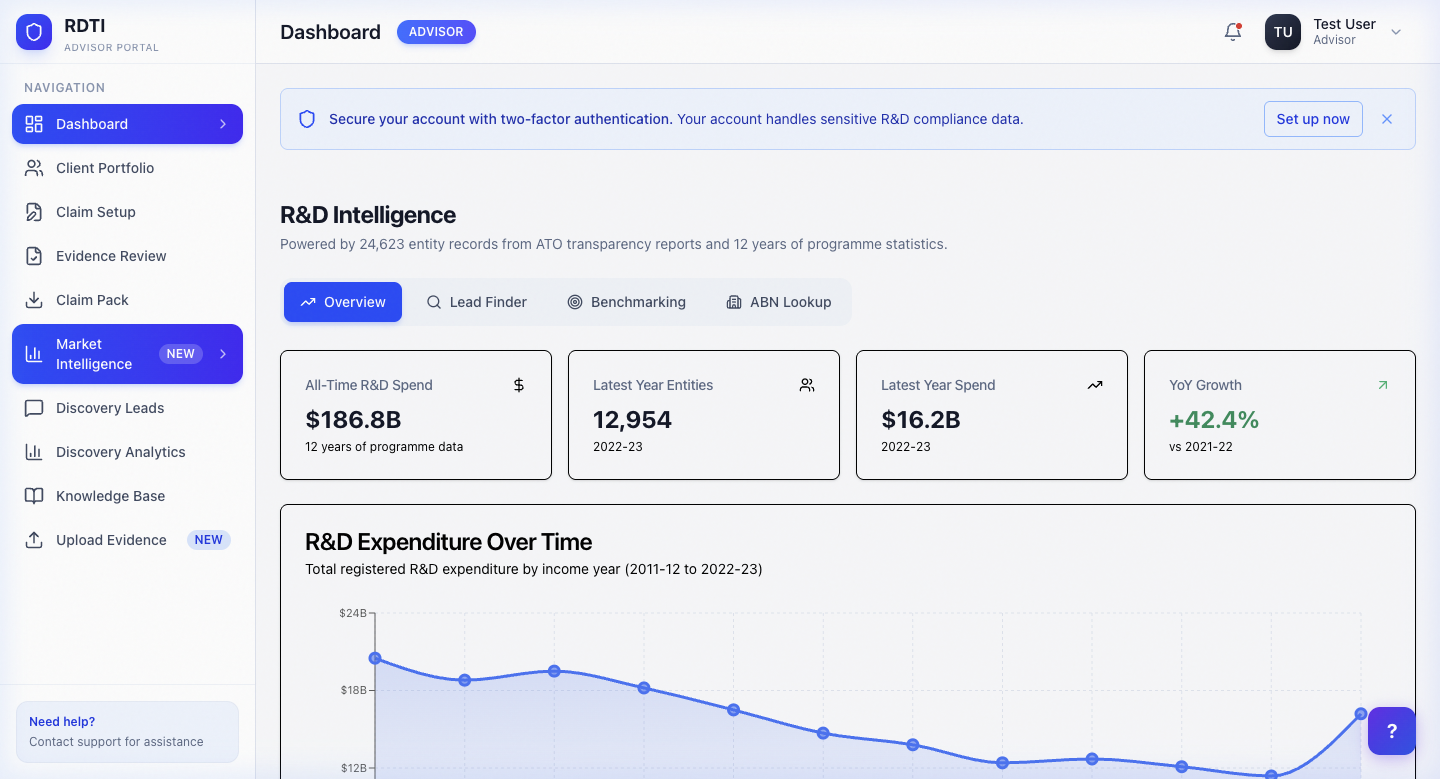Click the arrow icon on YoY Growth card
The image size is (1440, 779).
(1383, 385)
